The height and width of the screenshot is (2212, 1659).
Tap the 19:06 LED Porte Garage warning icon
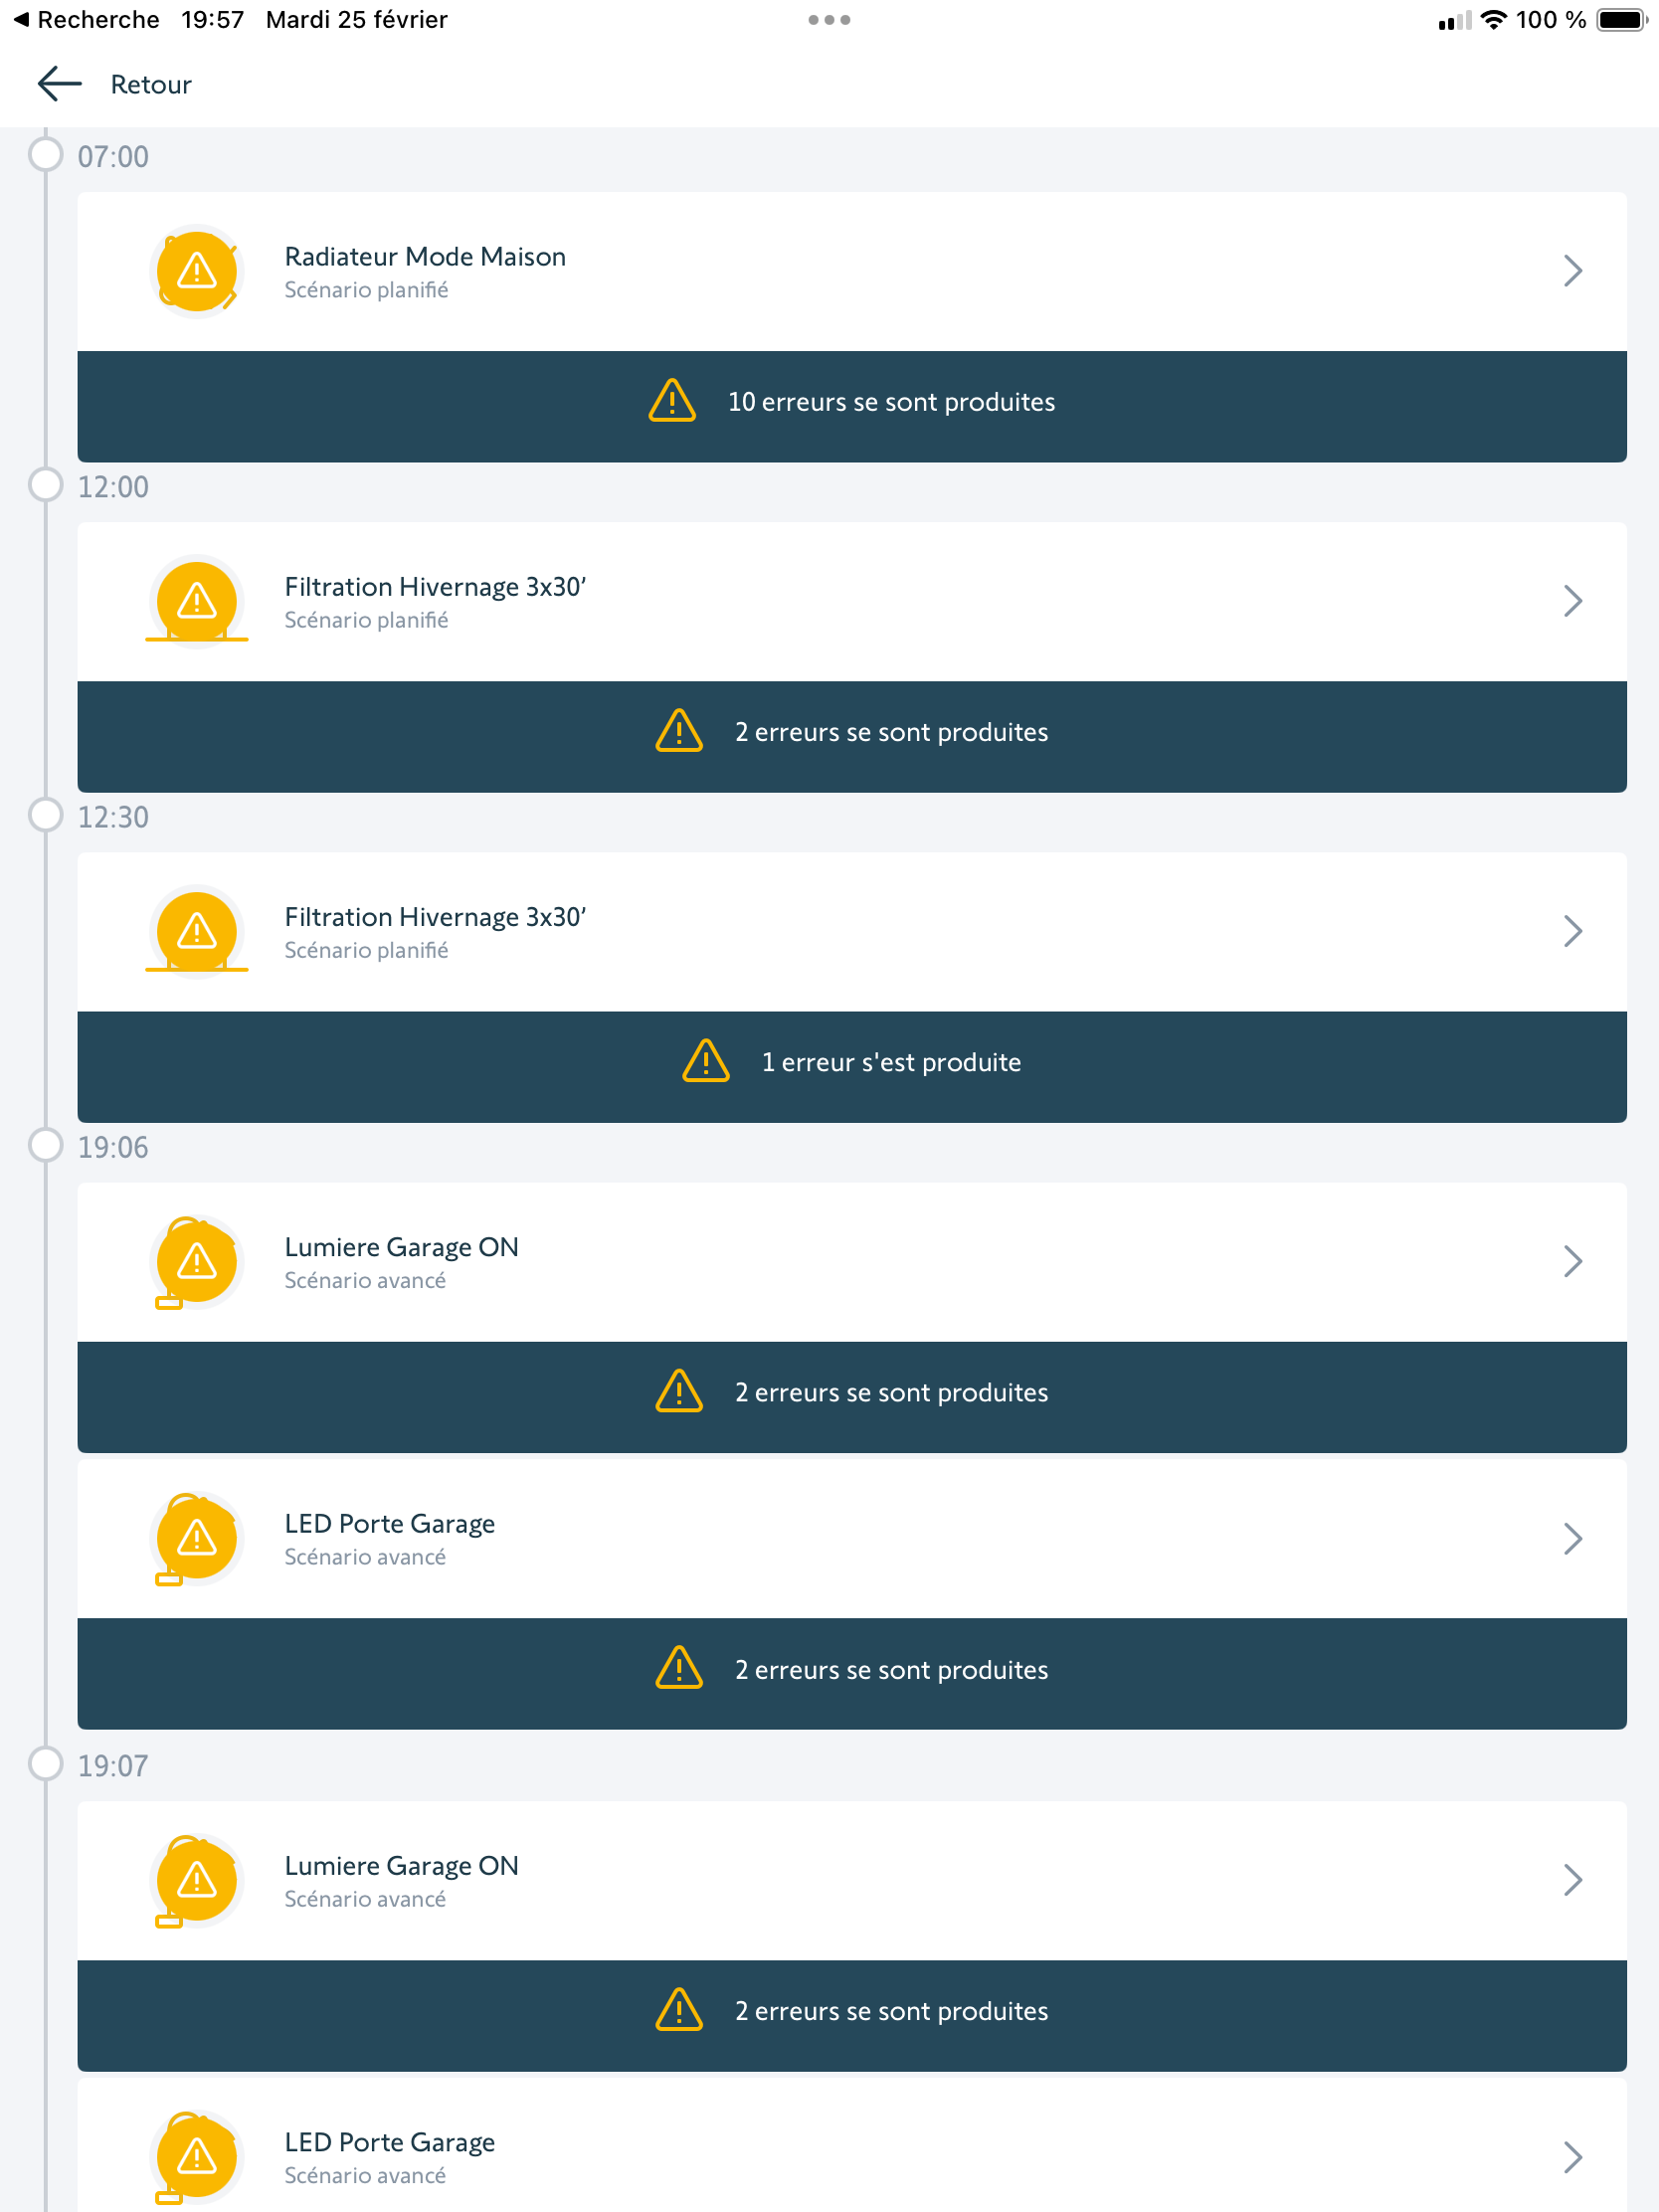[x=197, y=1539]
